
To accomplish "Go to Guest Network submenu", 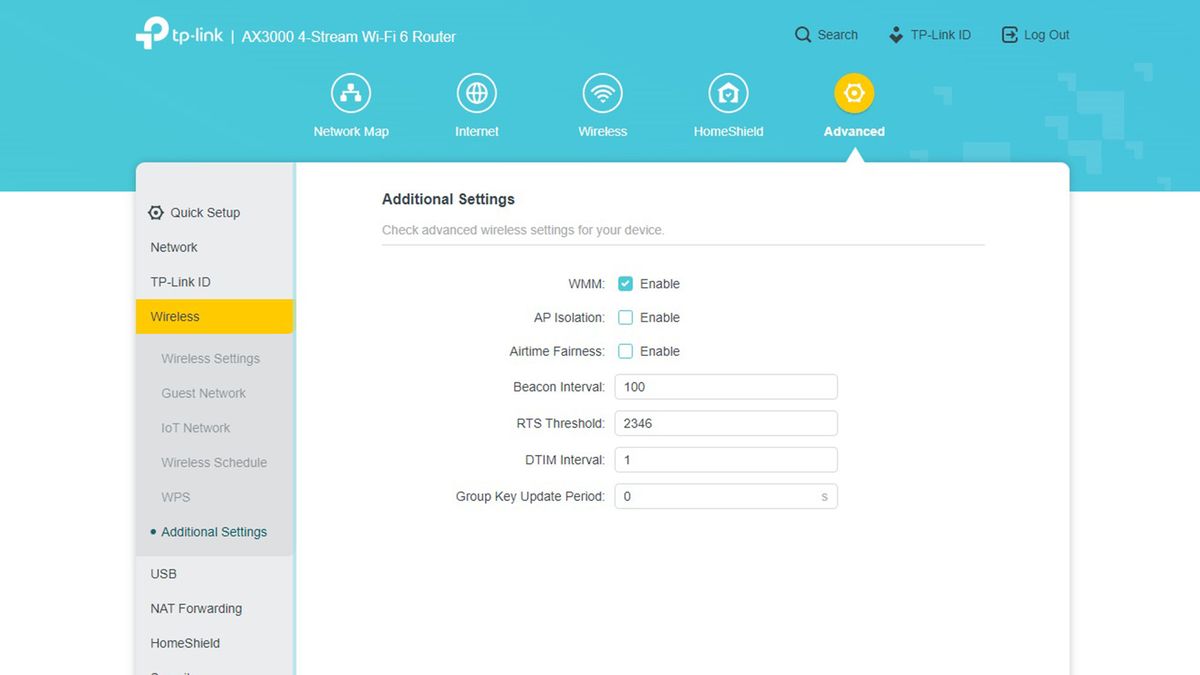I will pyautogui.click(x=203, y=394).
